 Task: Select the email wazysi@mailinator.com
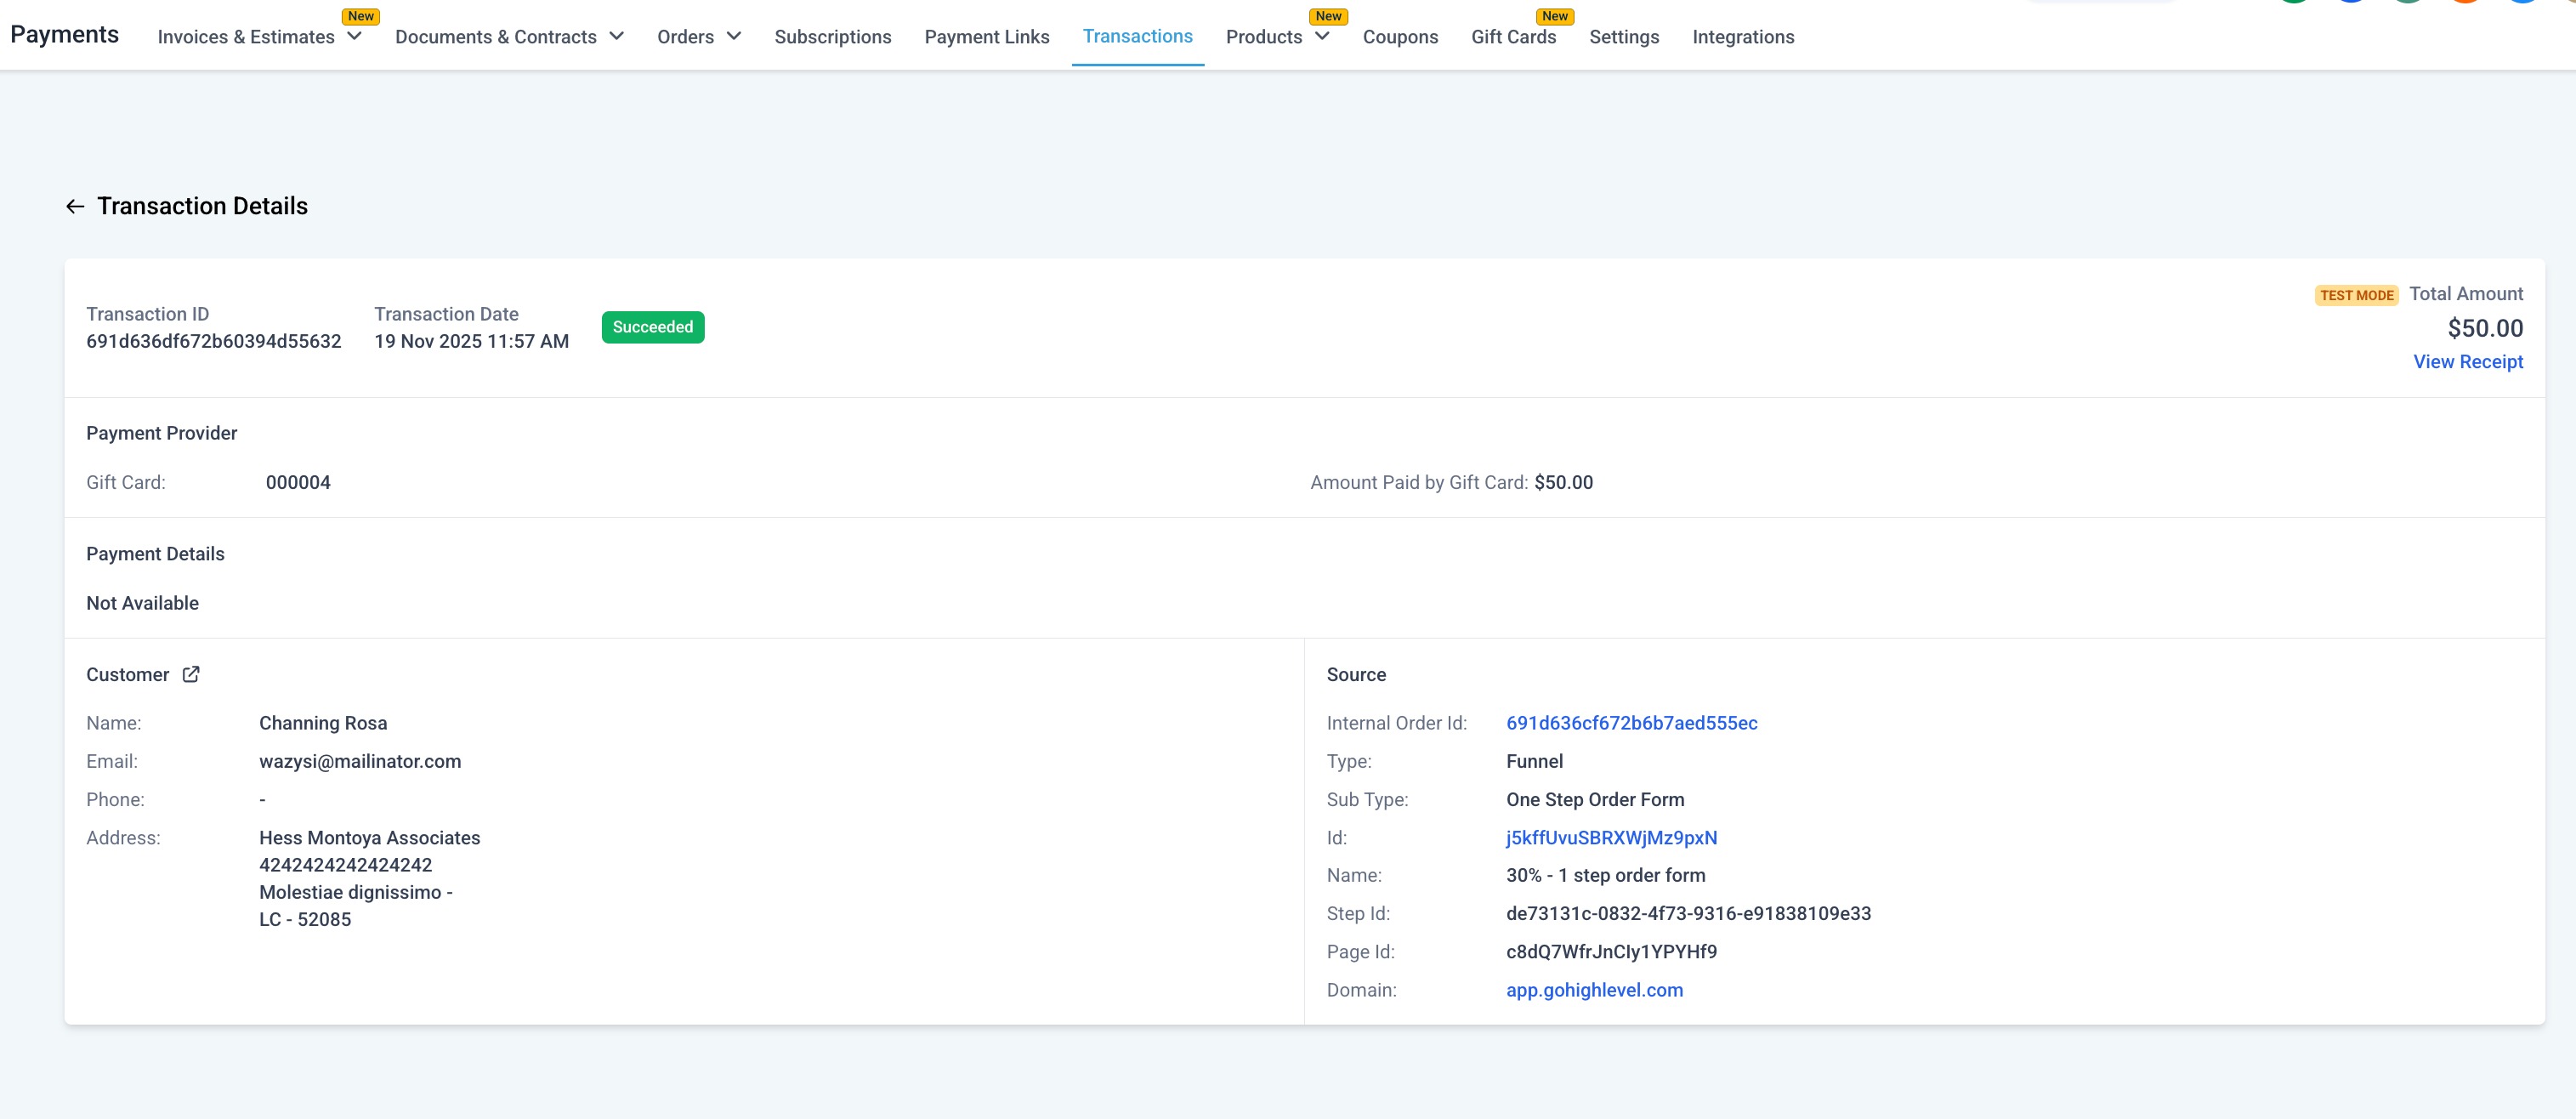(x=359, y=761)
